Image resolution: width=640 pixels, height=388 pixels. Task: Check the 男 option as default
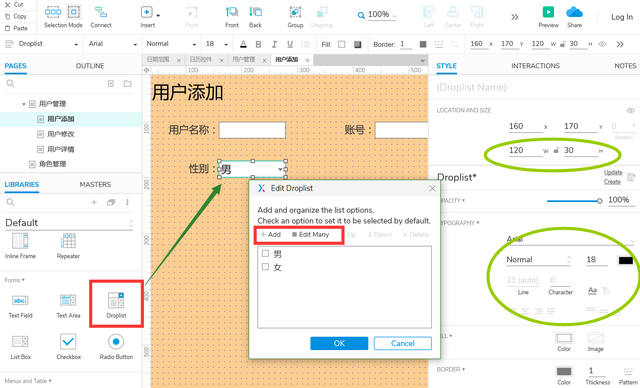point(265,254)
